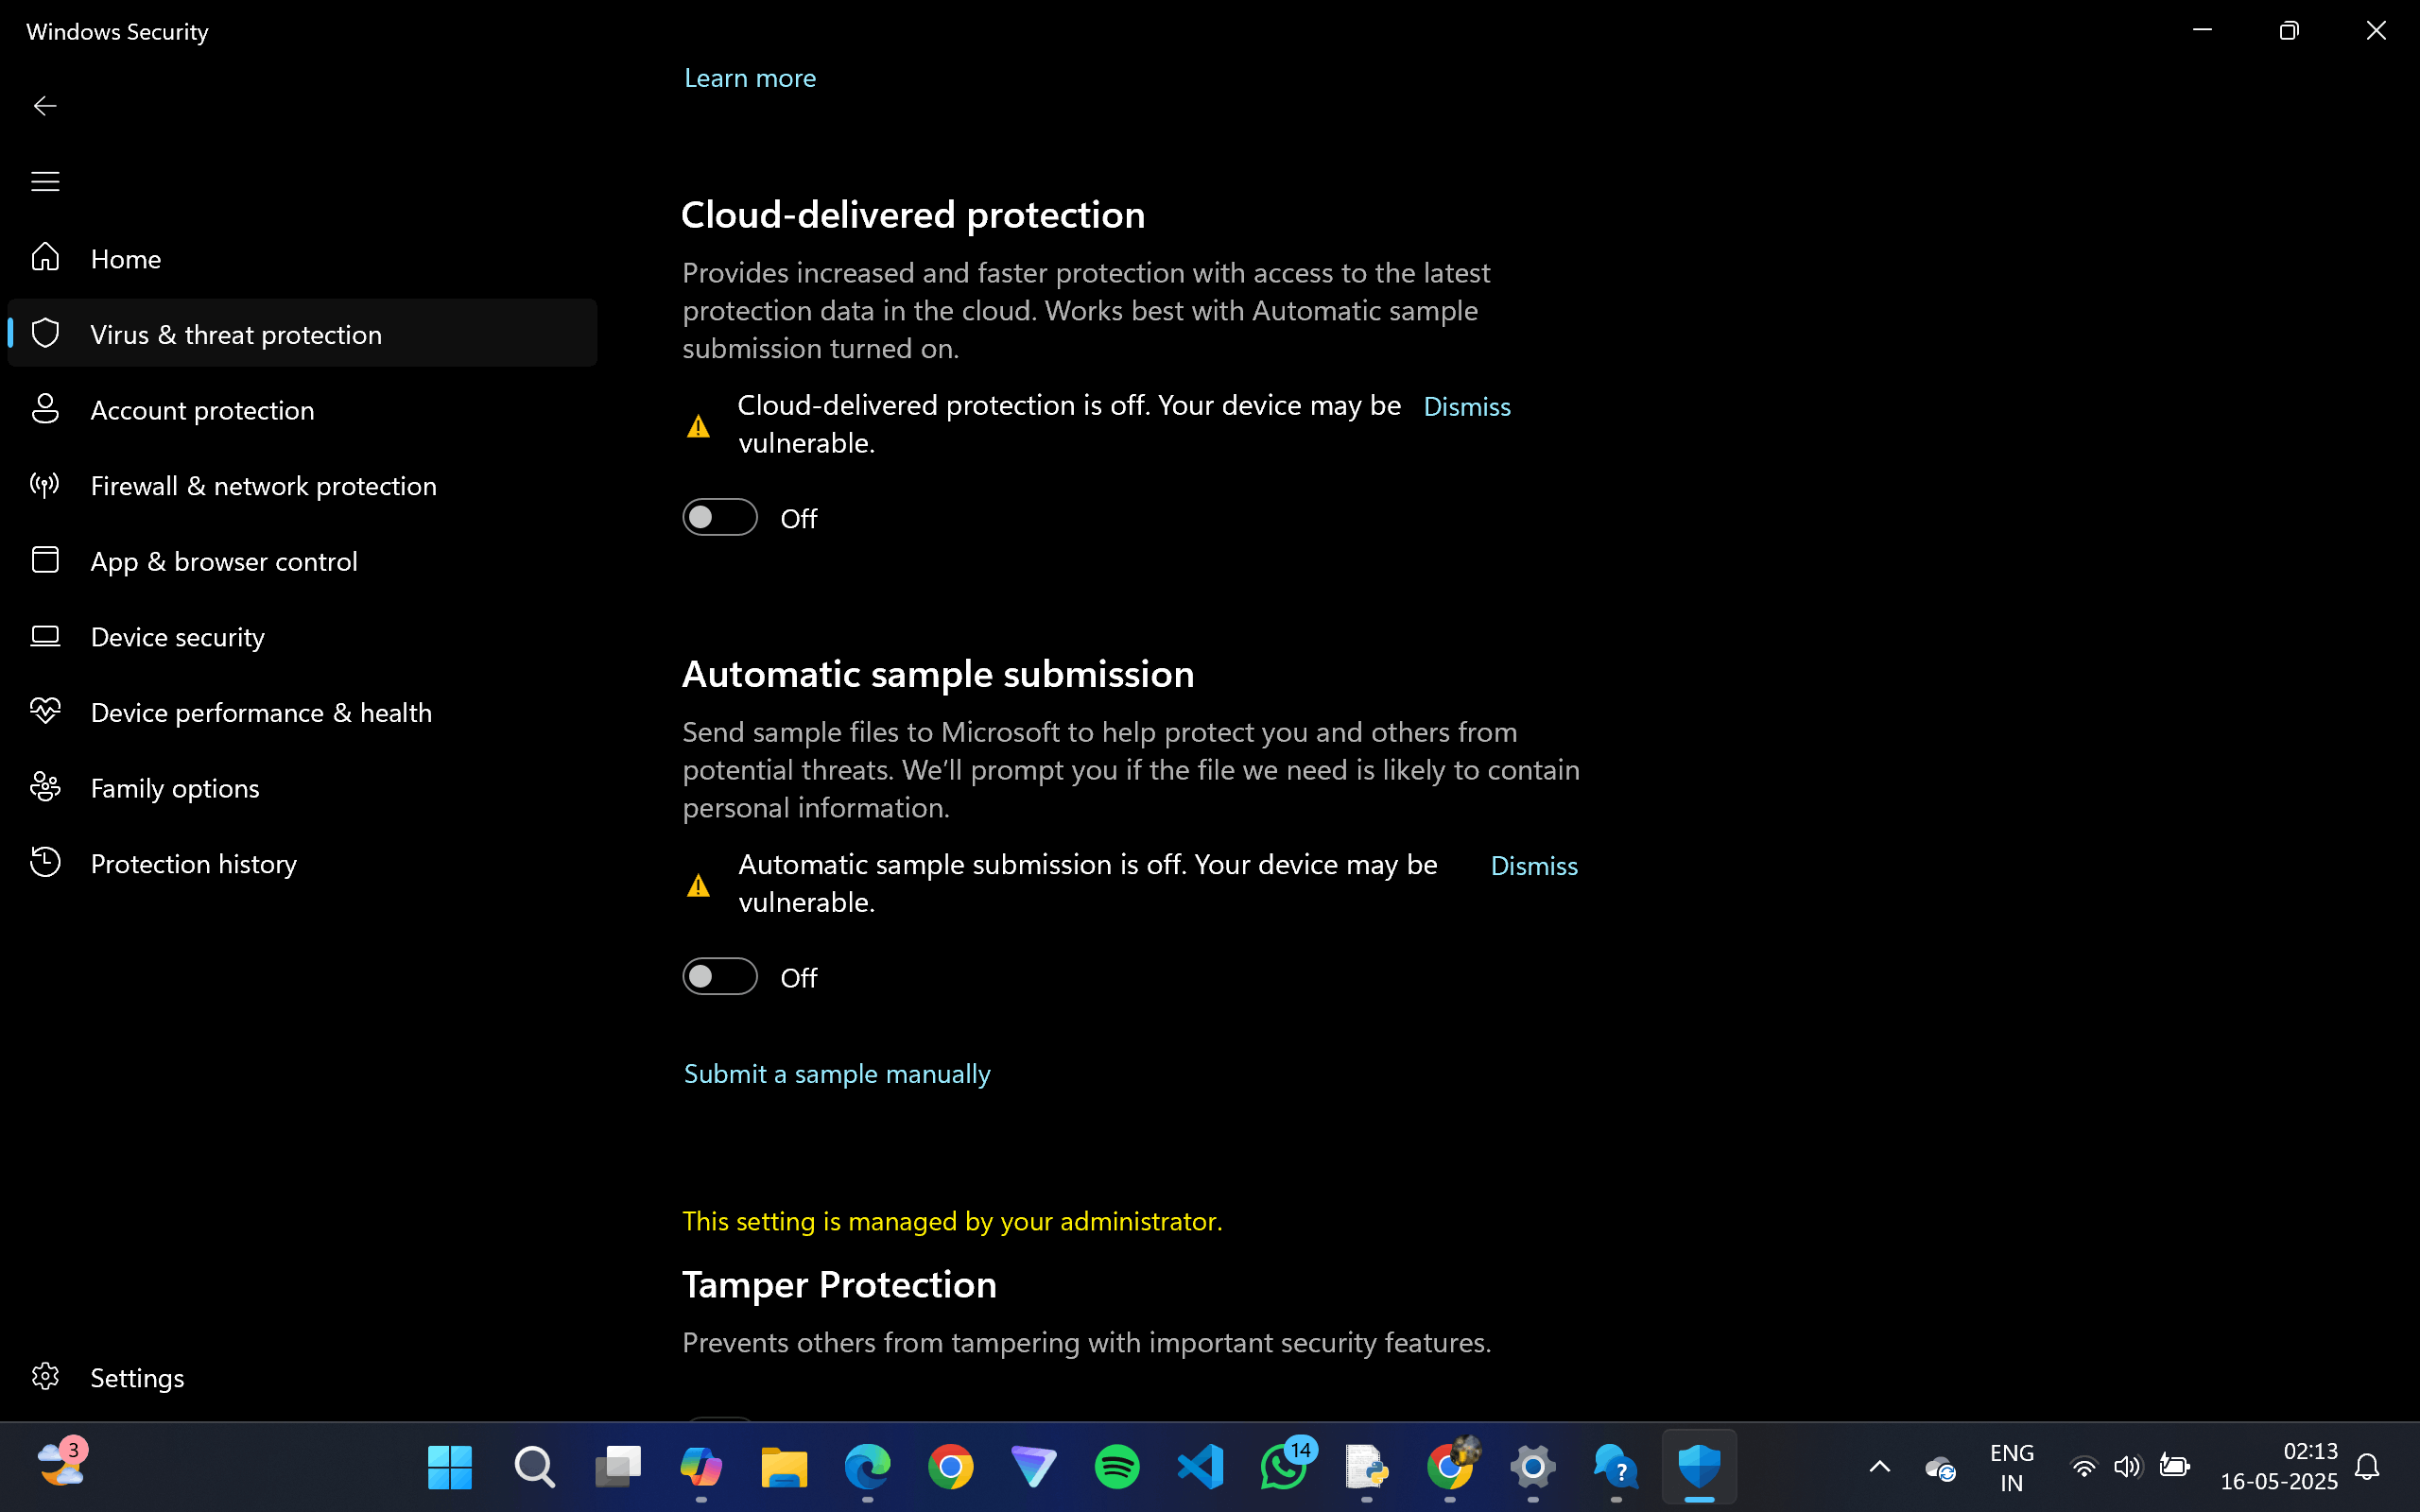This screenshot has width=2420, height=1512.
Task: Open Home via the house icon
Action: tap(45, 258)
